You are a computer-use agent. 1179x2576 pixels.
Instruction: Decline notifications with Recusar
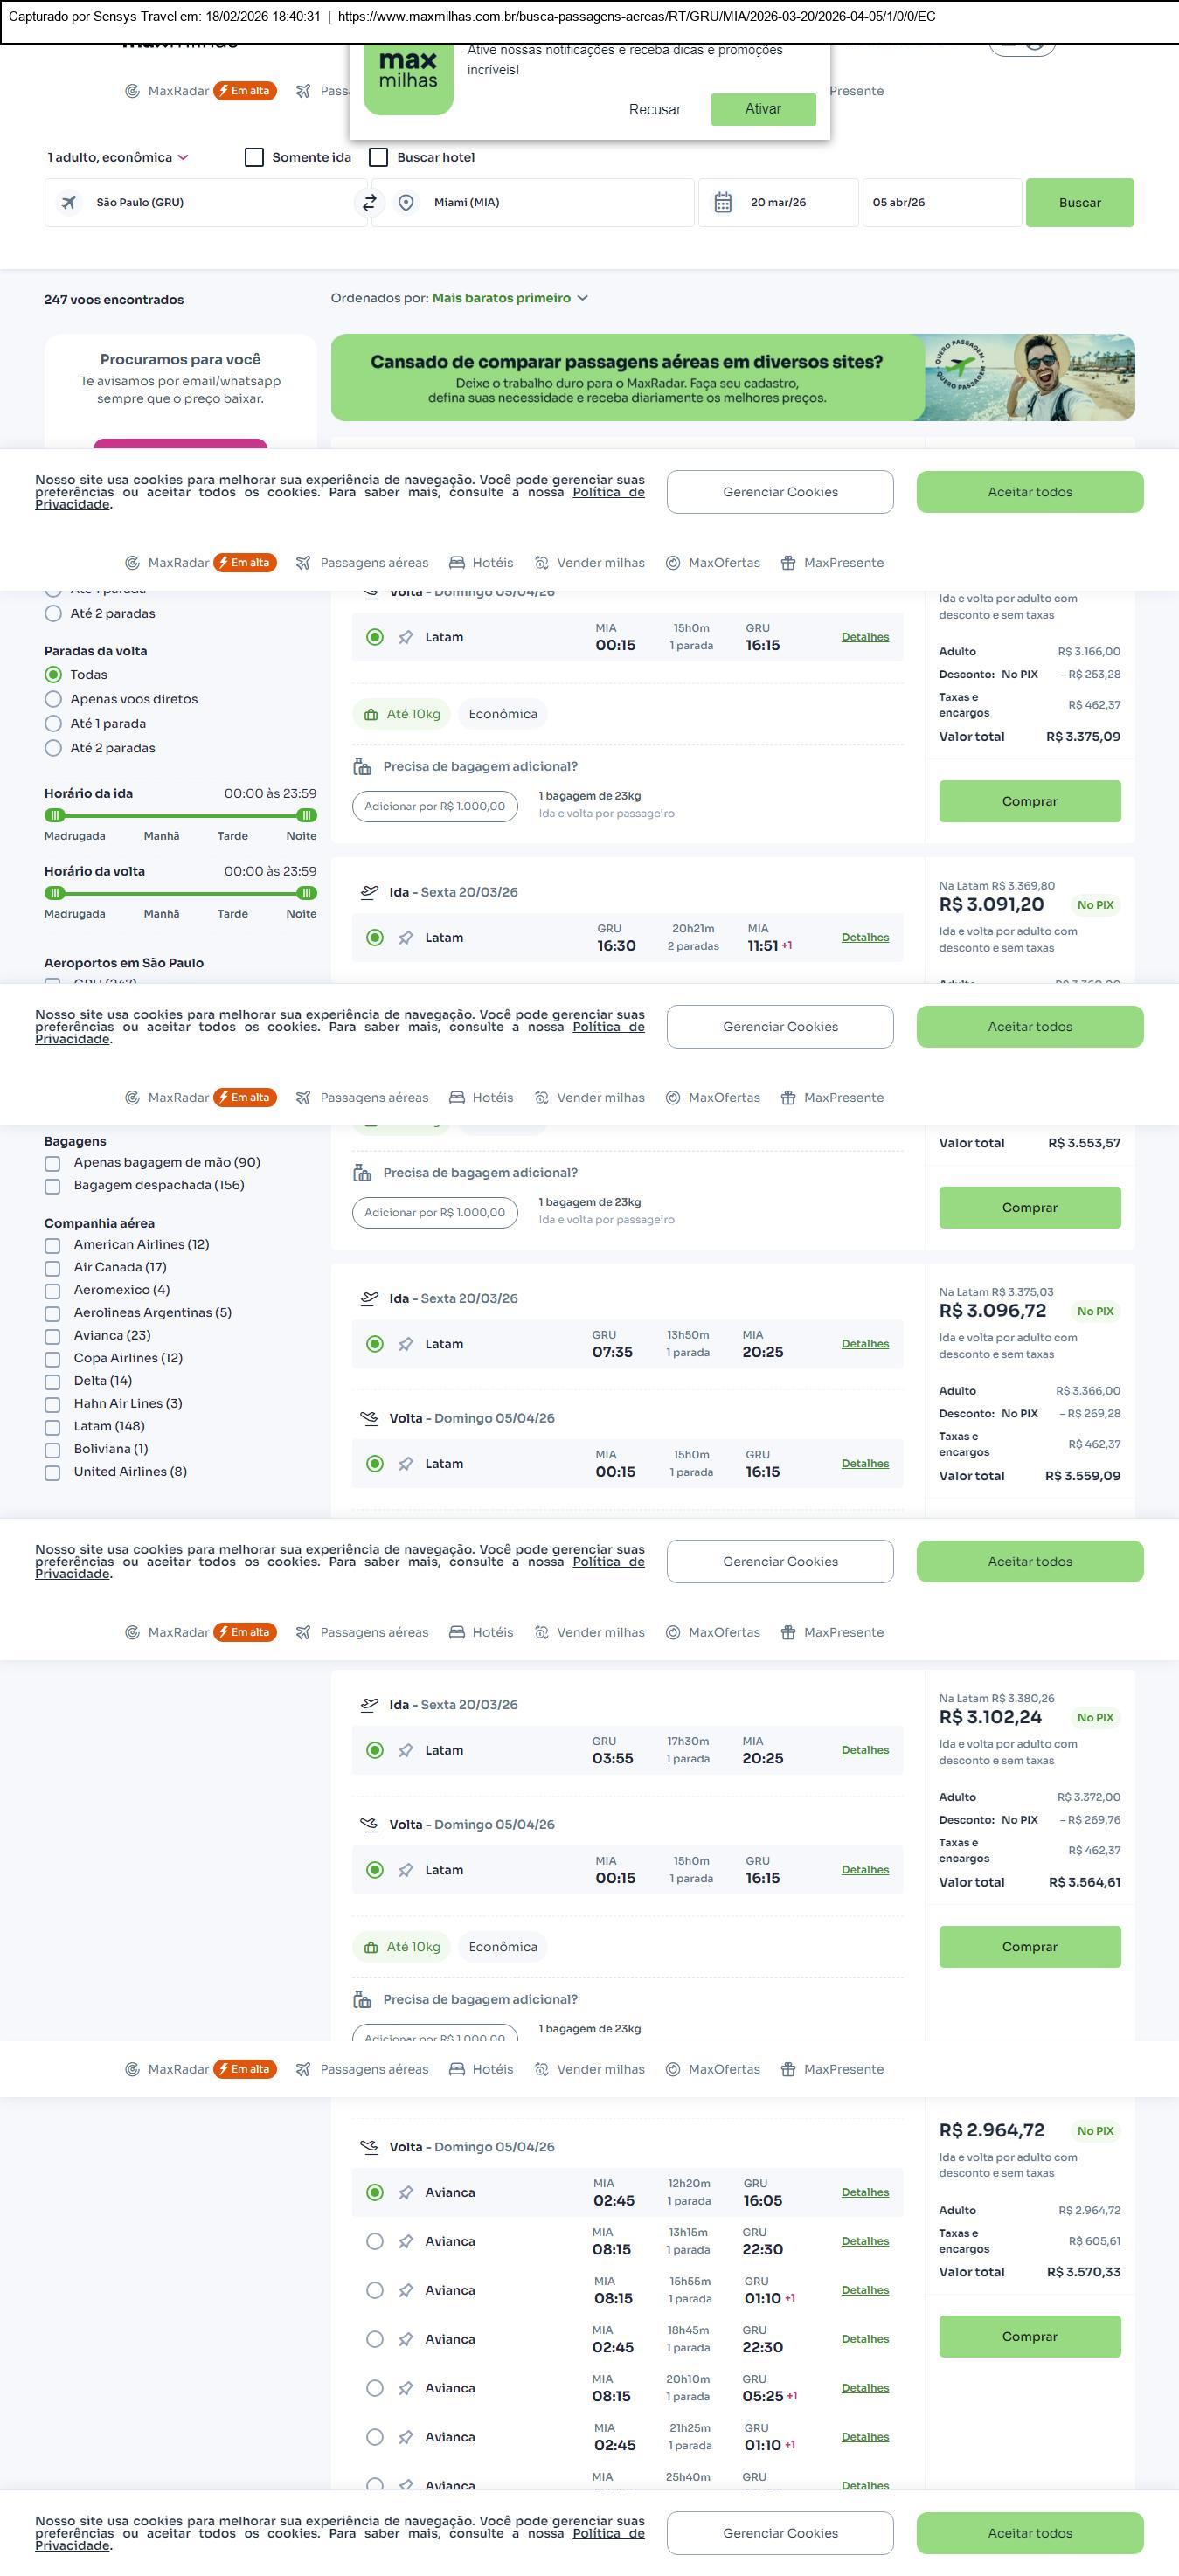pos(654,109)
